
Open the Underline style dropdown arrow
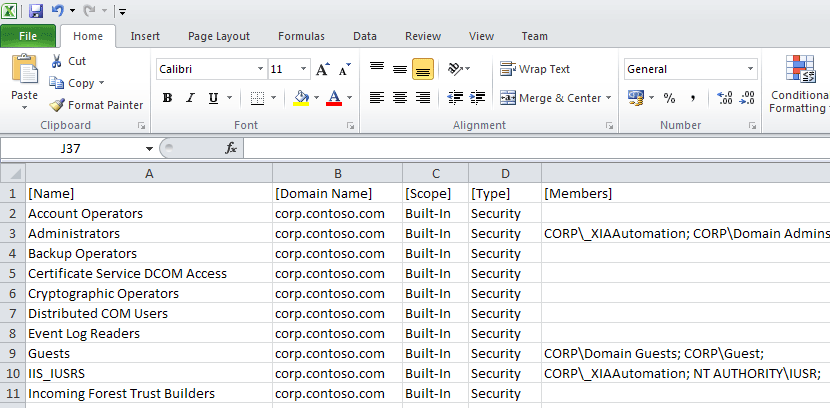[x=229, y=98]
